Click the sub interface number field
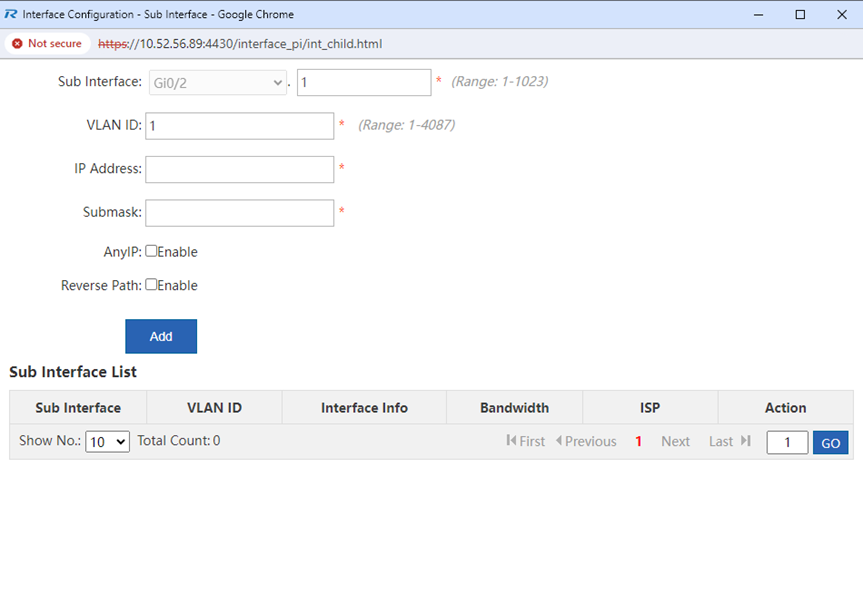Image resolution: width=863 pixels, height=603 pixels. [x=364, y=82]
